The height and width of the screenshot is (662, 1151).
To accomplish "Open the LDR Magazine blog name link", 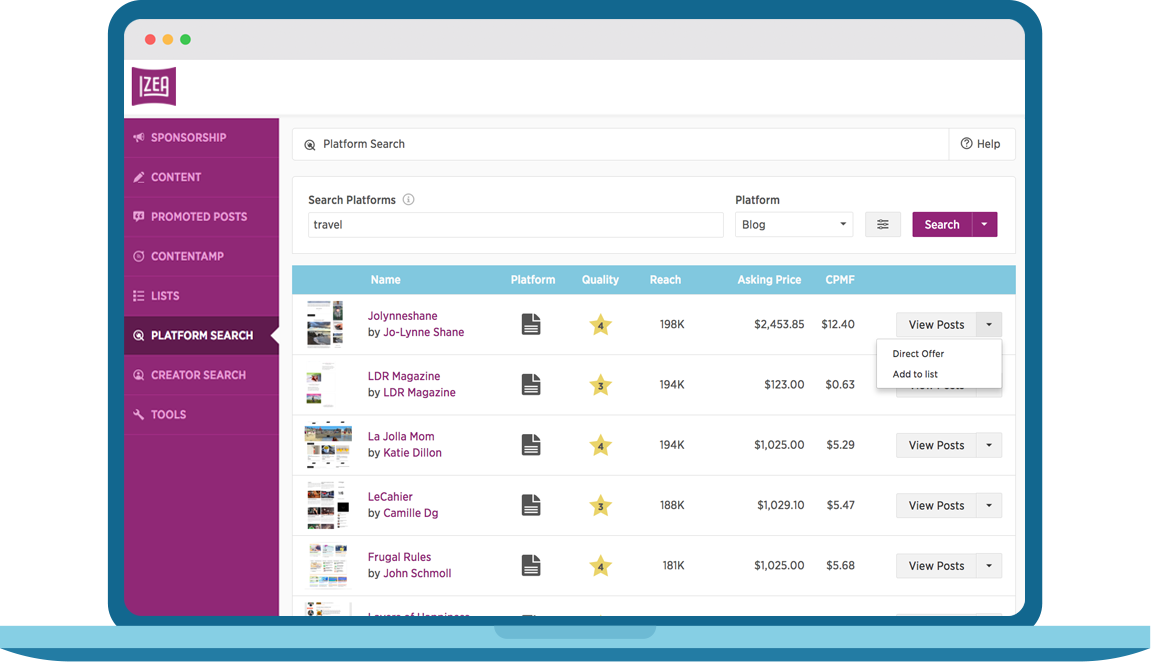I will [x=404, y=376].
